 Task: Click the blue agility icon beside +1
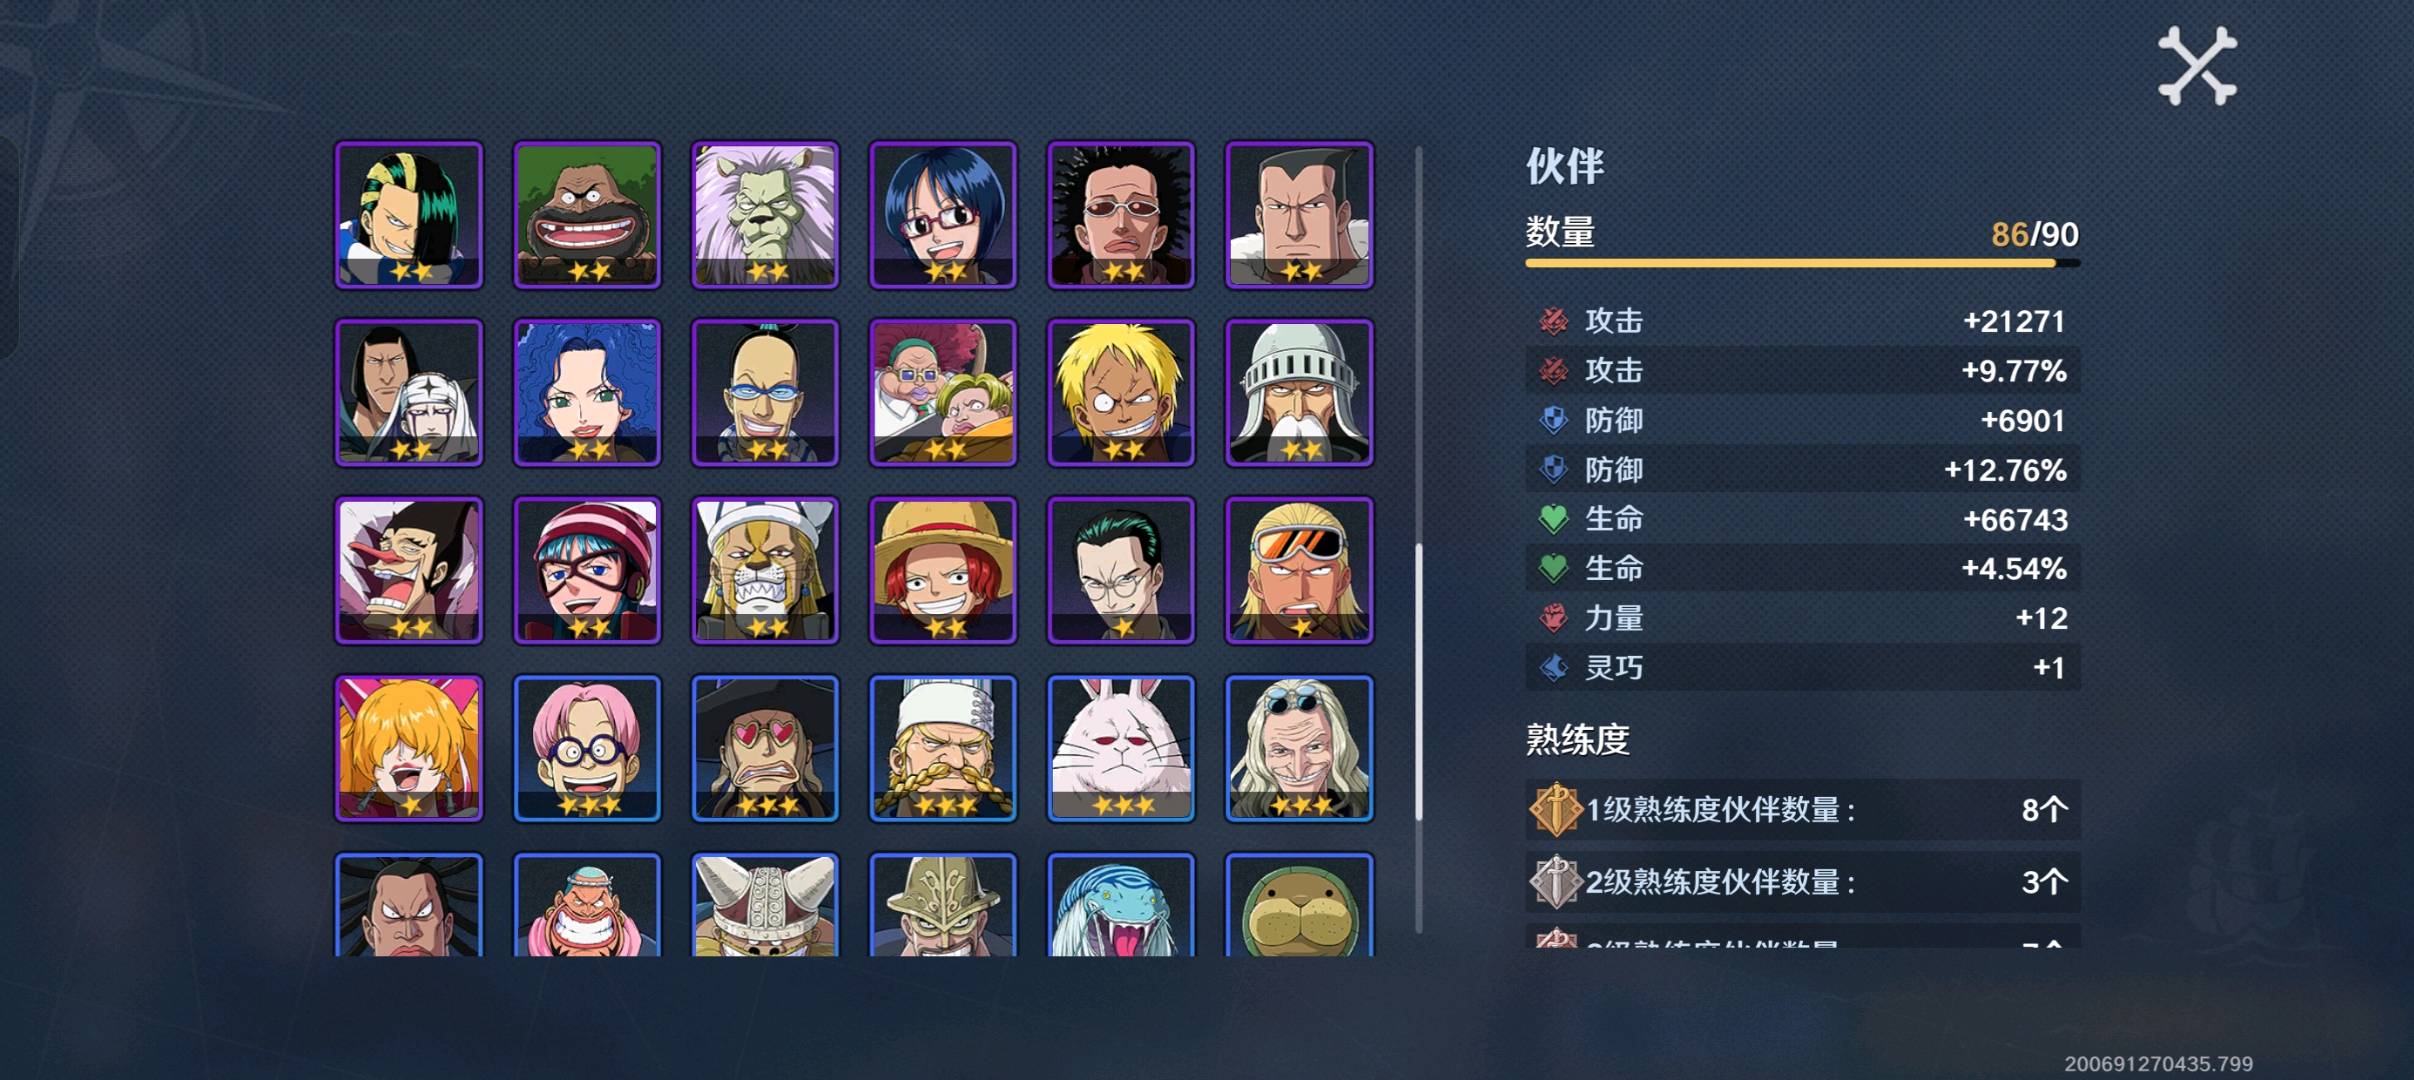[x=1553, y=667]
